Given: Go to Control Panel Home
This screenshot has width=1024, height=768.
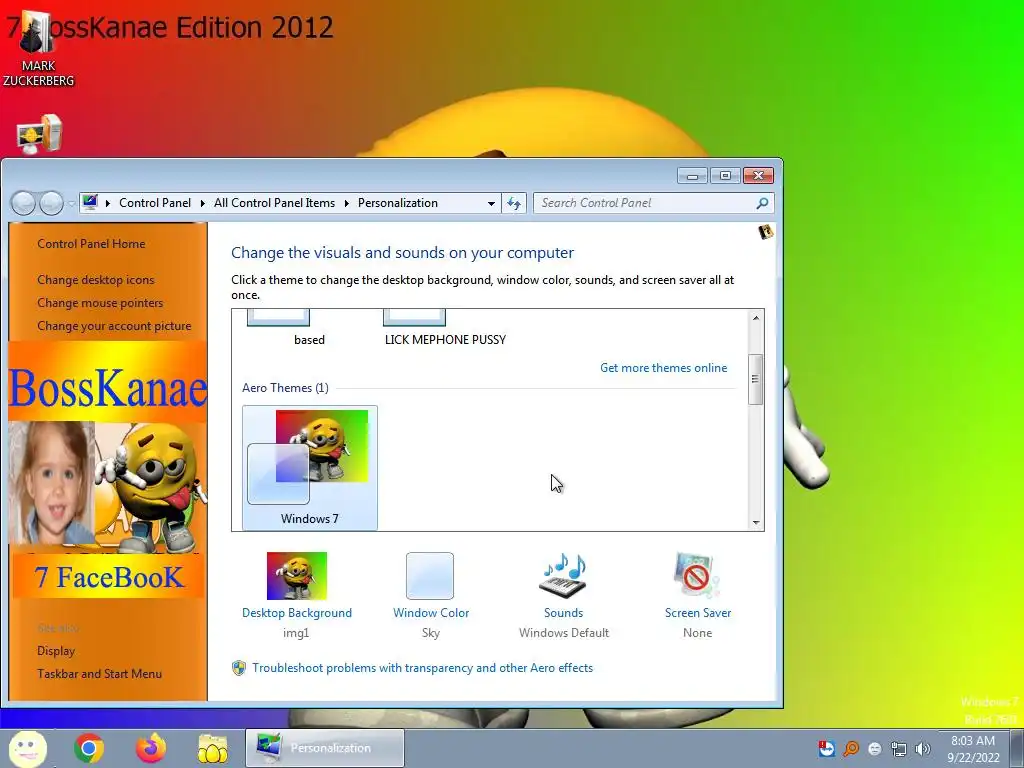Looking at the screenshot, I should click(91, 244).
